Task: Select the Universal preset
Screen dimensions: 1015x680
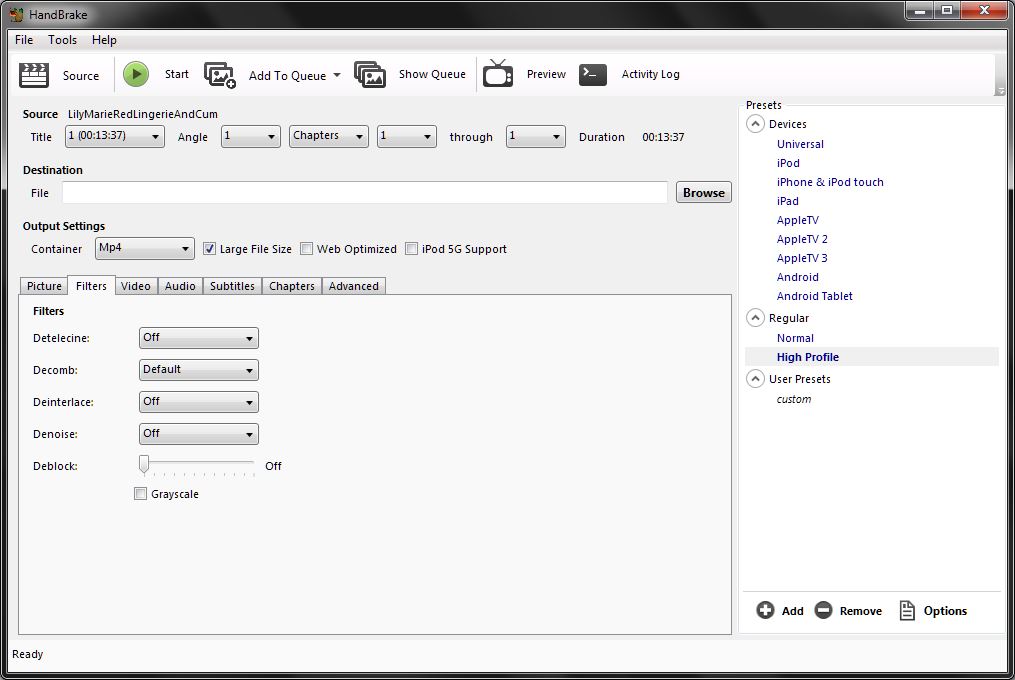Action: [x=800, y=144]
